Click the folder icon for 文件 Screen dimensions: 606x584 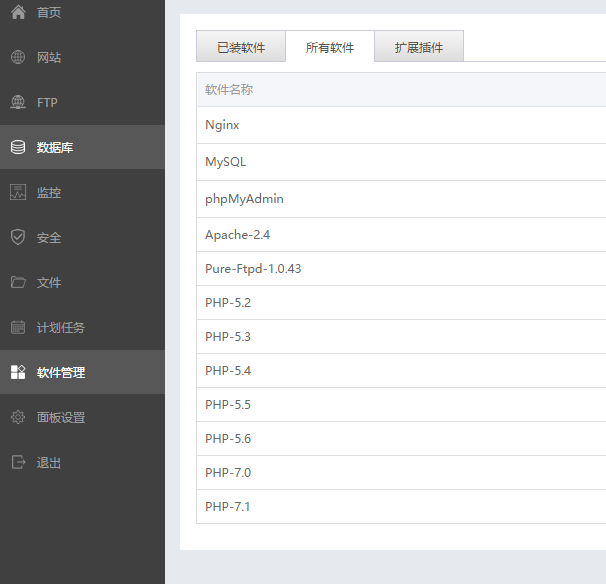[x=18, y=282]
